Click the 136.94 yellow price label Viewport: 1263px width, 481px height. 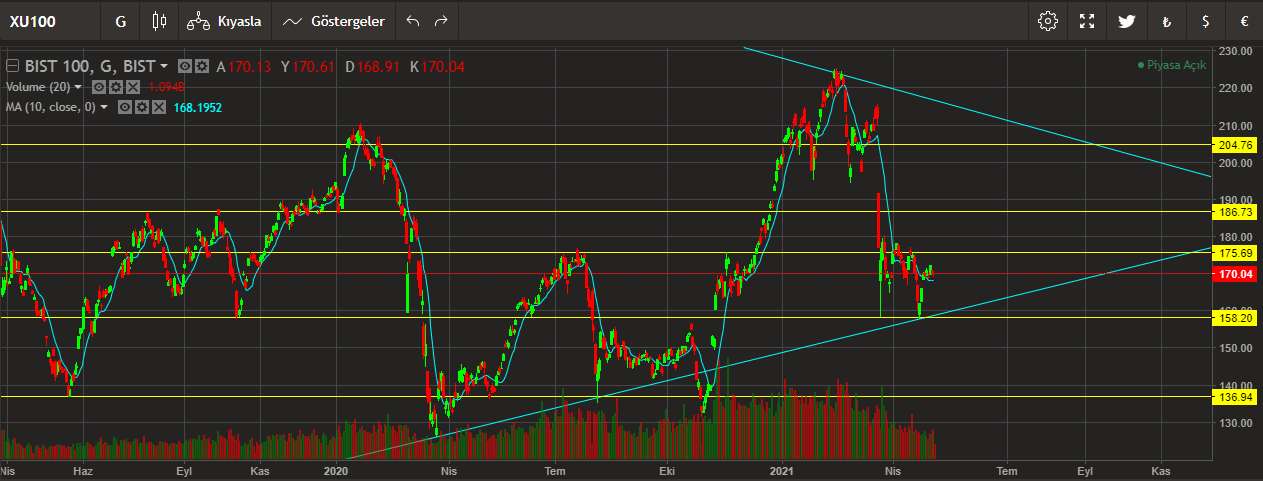point(1236,397)
